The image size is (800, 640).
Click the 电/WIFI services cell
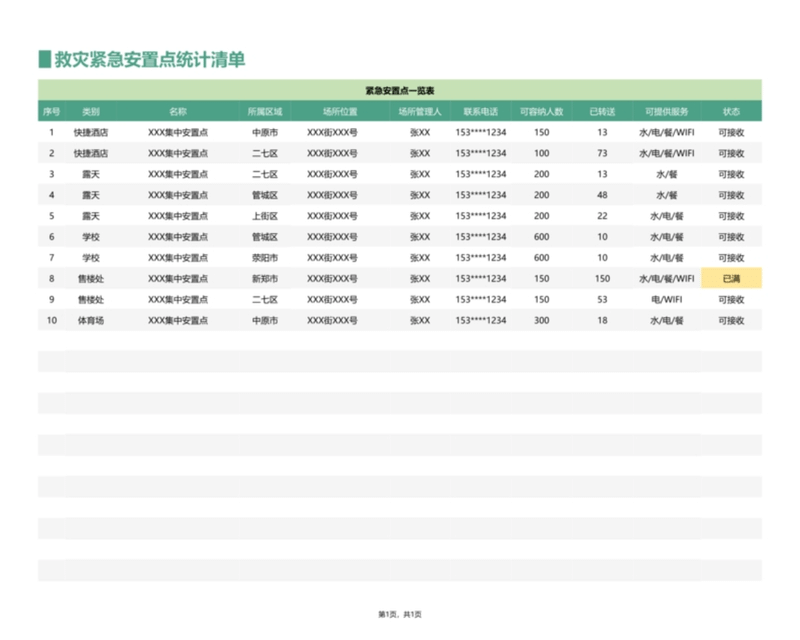(666, 300)
